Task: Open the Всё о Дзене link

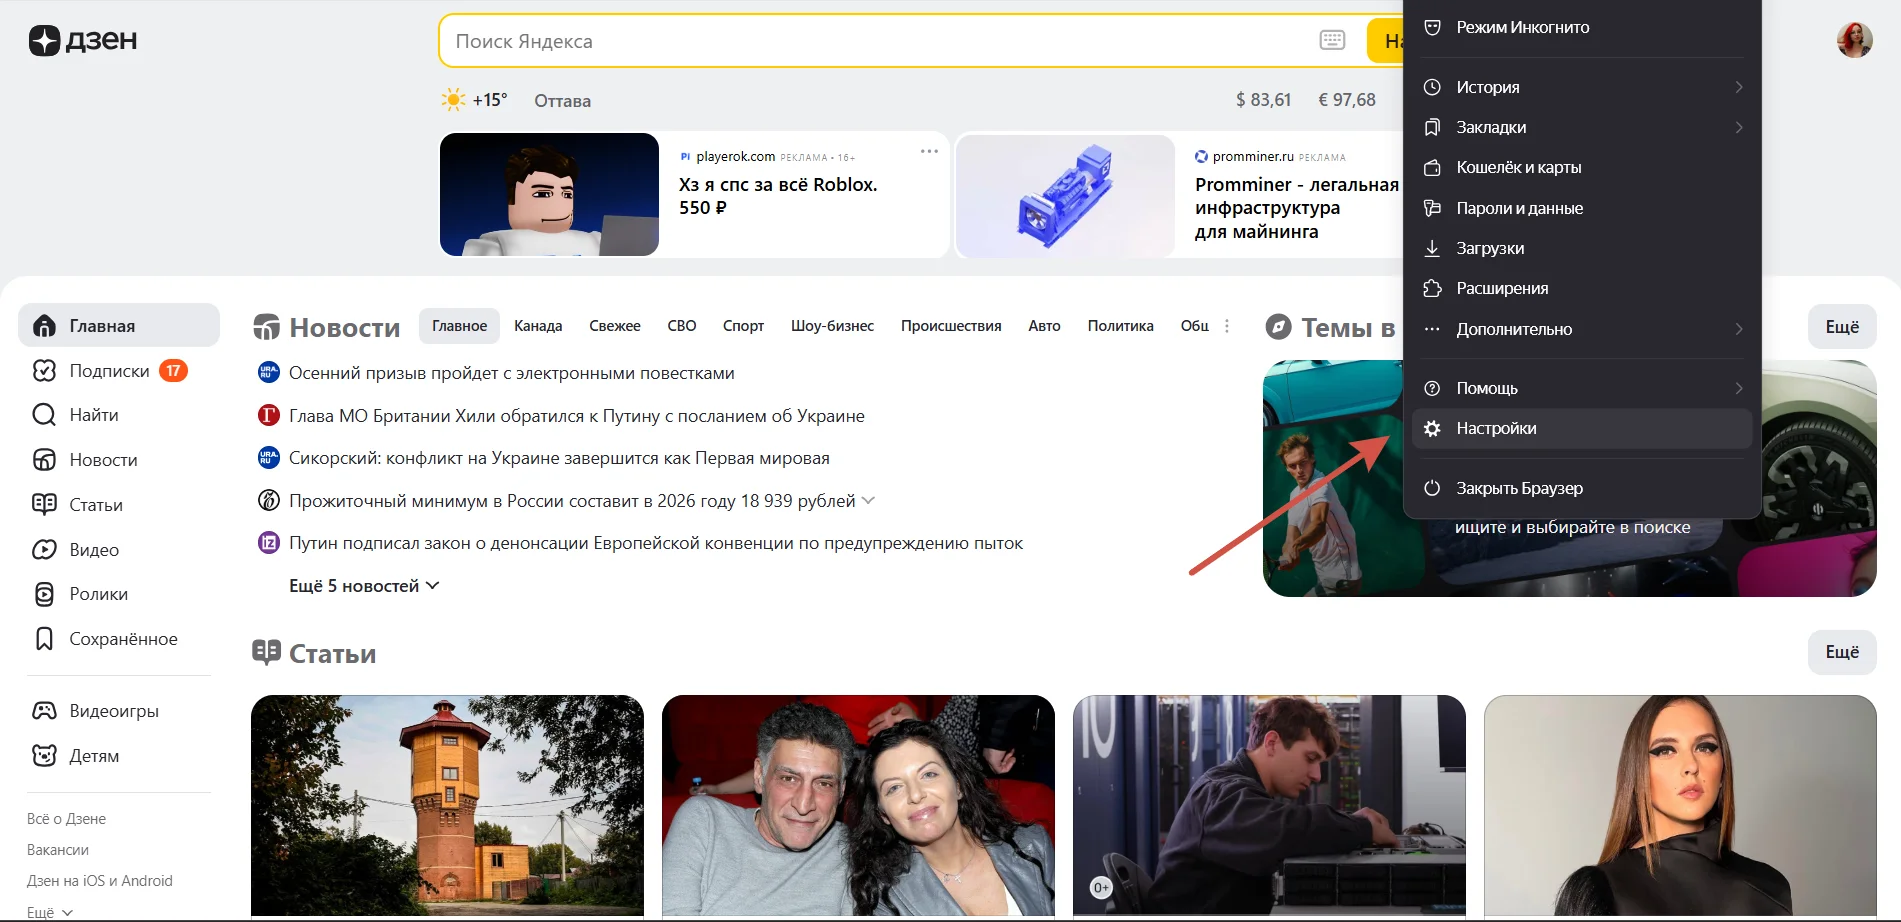Action: (66, 819)
